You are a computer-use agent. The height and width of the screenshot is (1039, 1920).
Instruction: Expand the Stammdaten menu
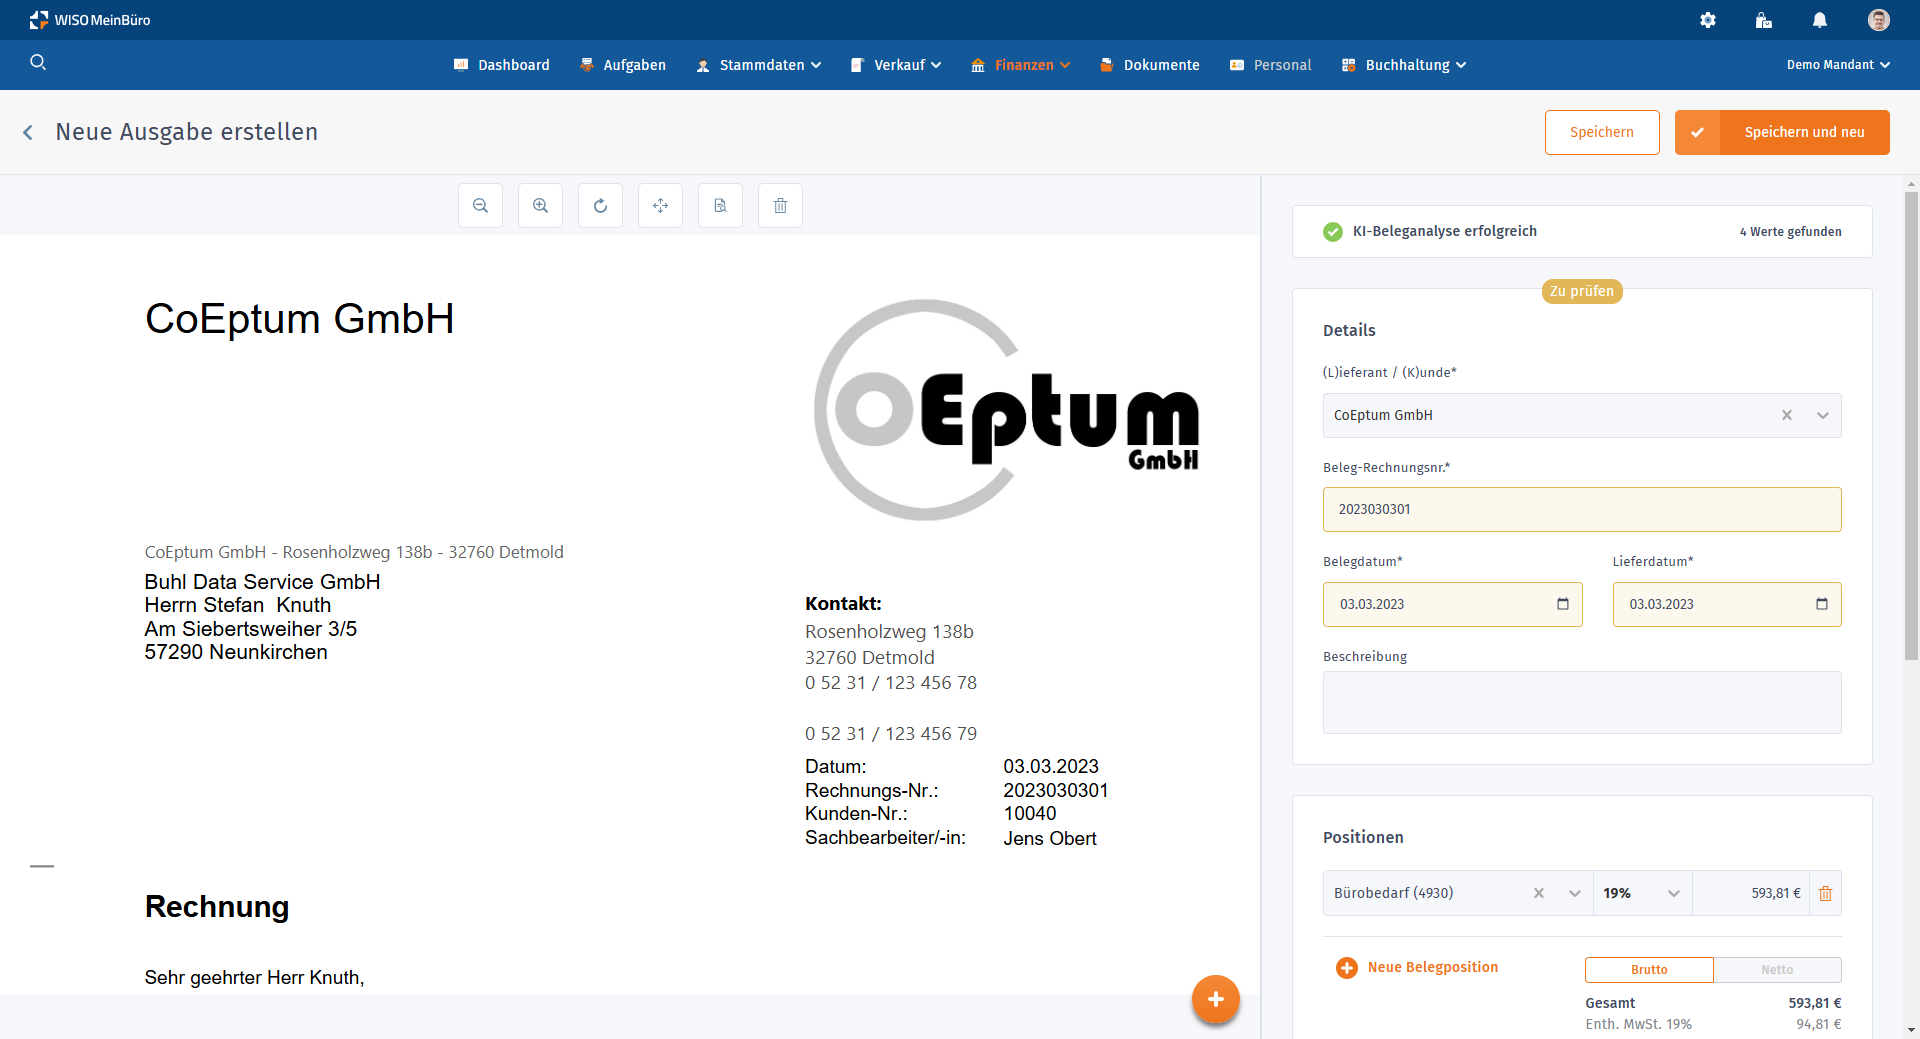tap(759, 65)
